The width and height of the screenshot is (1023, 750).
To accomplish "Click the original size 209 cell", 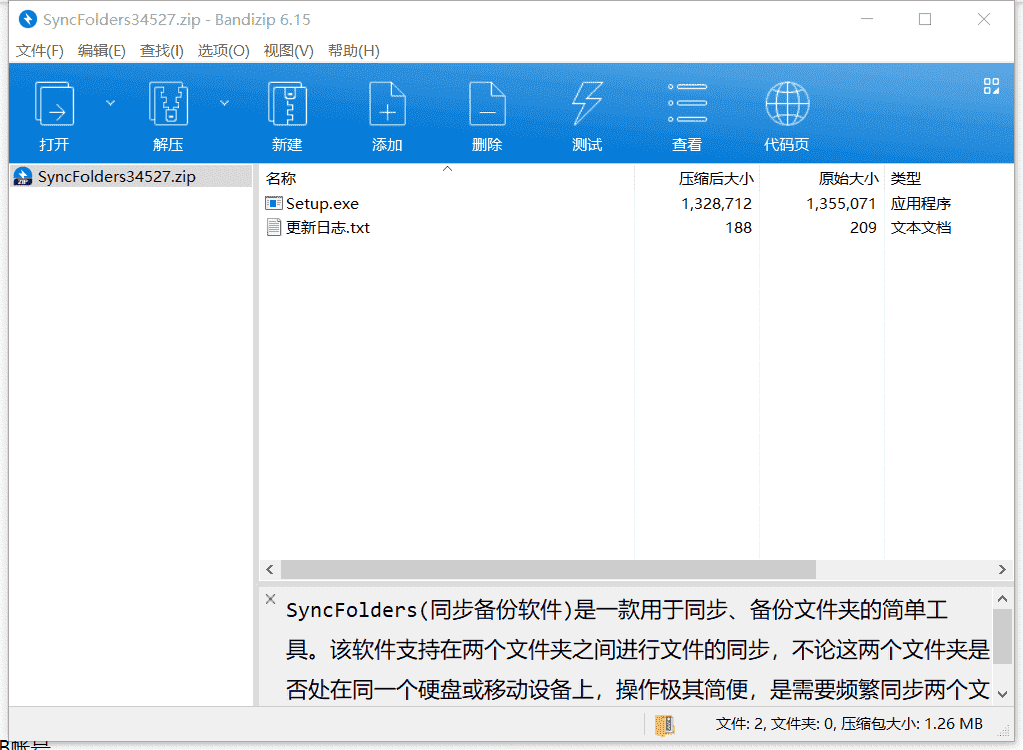I will [863, 228].
